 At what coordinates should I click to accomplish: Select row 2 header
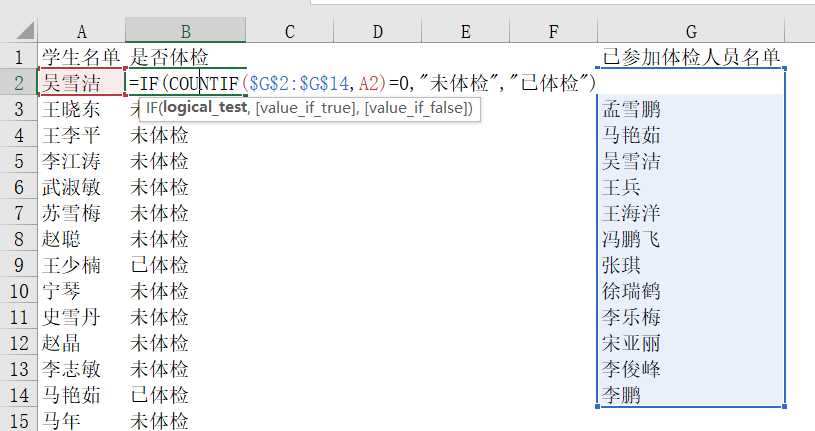tap(19, 82)
